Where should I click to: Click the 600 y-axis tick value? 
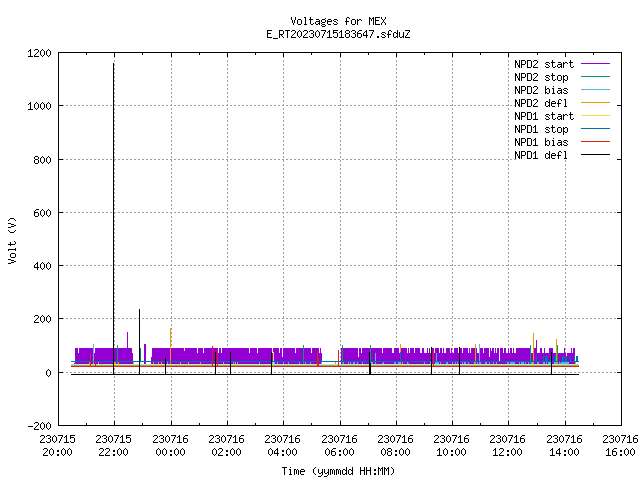pos(42,213)
